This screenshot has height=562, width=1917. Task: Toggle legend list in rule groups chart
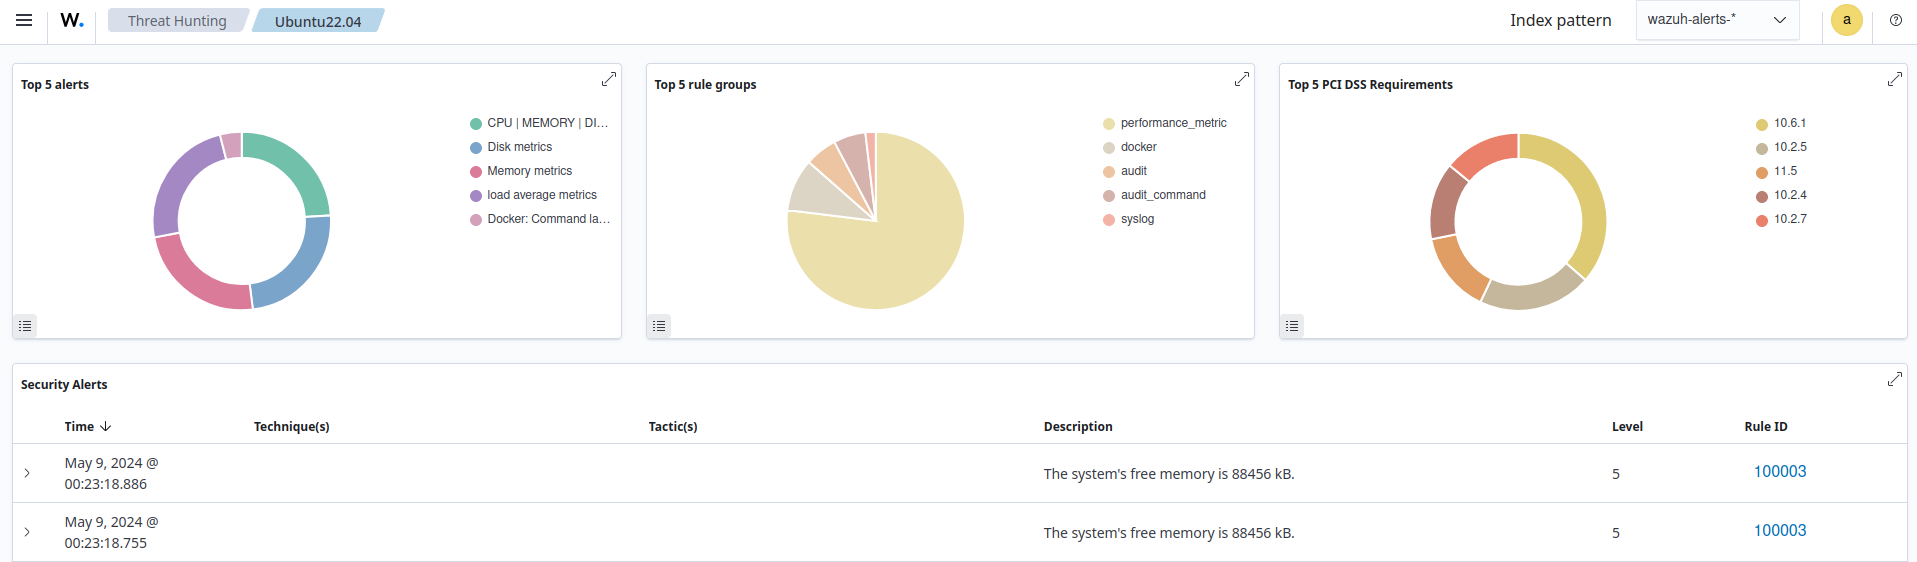(x=659, y=326)
